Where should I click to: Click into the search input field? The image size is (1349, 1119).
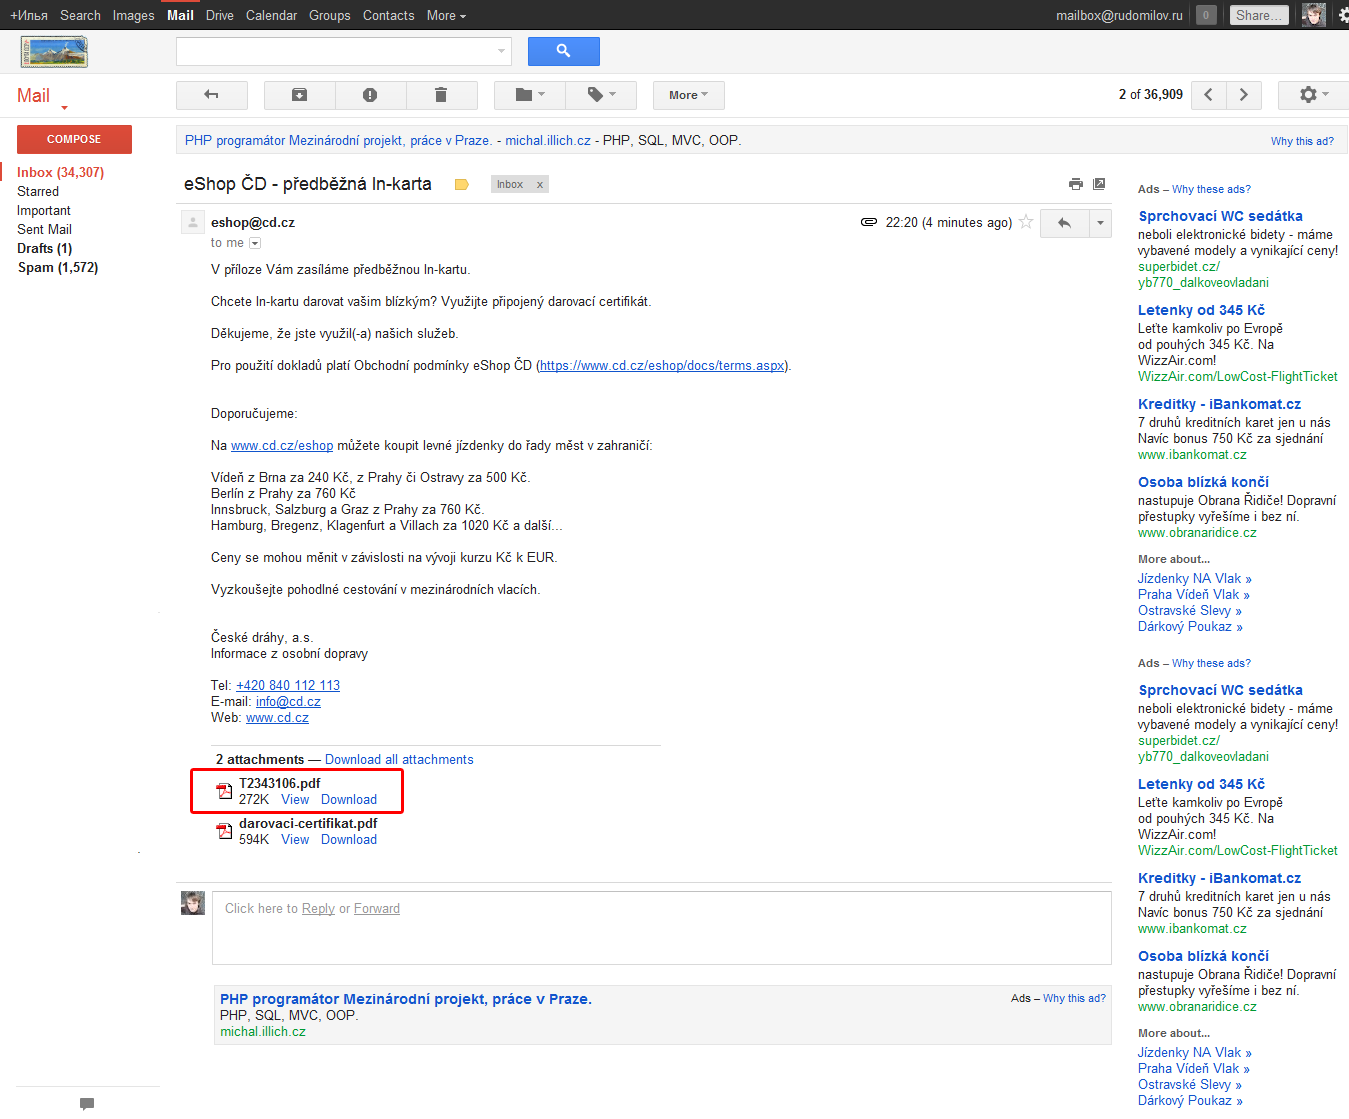click(x=336, y=51)
